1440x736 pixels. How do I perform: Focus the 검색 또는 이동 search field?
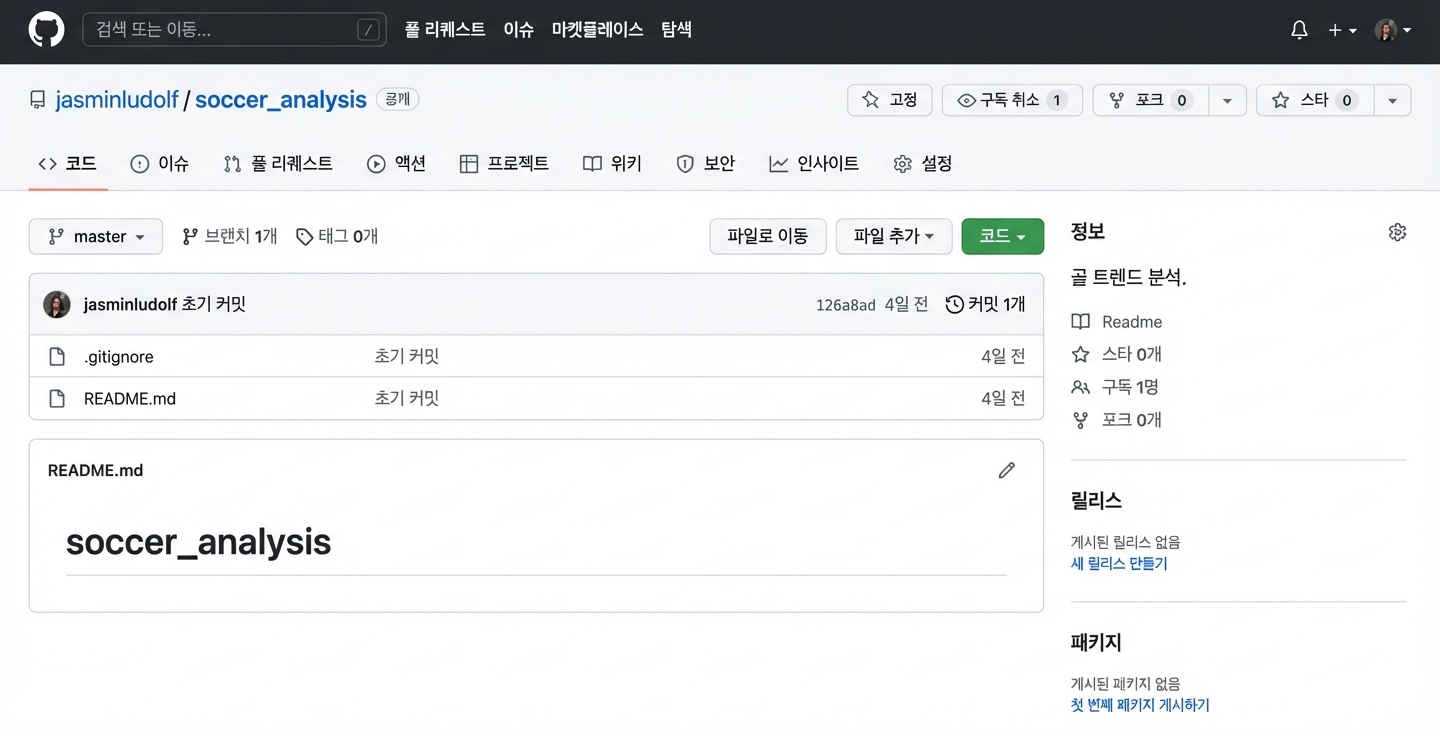coord(234,30)
